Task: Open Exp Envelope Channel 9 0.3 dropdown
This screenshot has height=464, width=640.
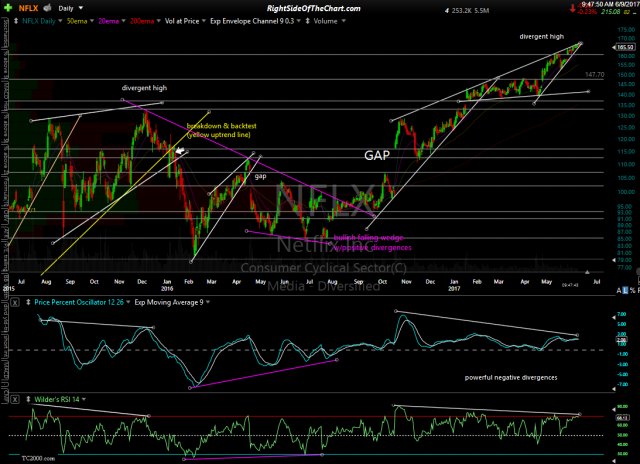Action: (298, 21)
